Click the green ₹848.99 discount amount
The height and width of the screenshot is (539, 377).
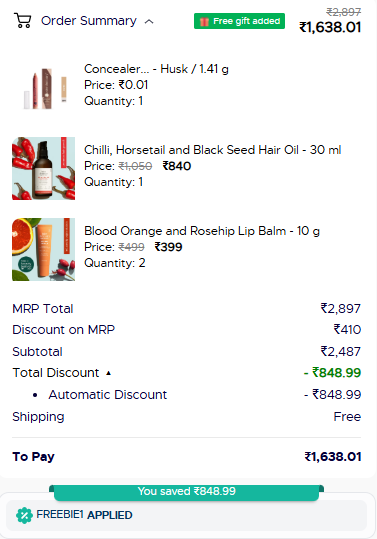click(x=333, y=373)
